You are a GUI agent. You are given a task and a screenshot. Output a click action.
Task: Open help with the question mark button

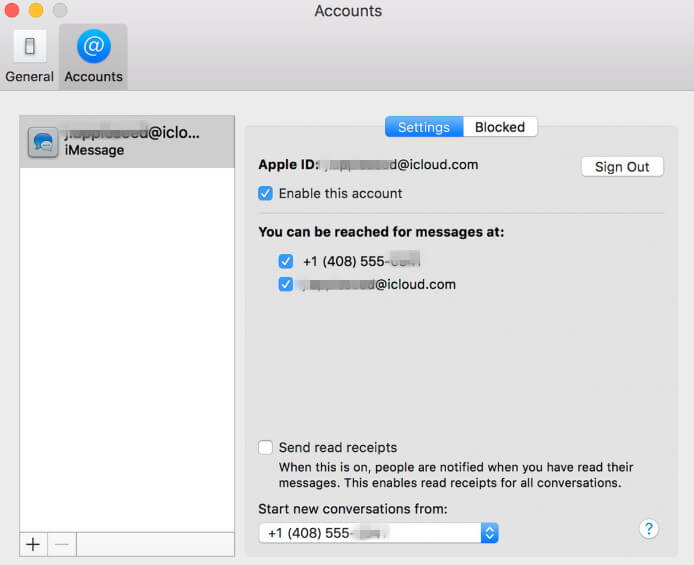click(648, 529)
